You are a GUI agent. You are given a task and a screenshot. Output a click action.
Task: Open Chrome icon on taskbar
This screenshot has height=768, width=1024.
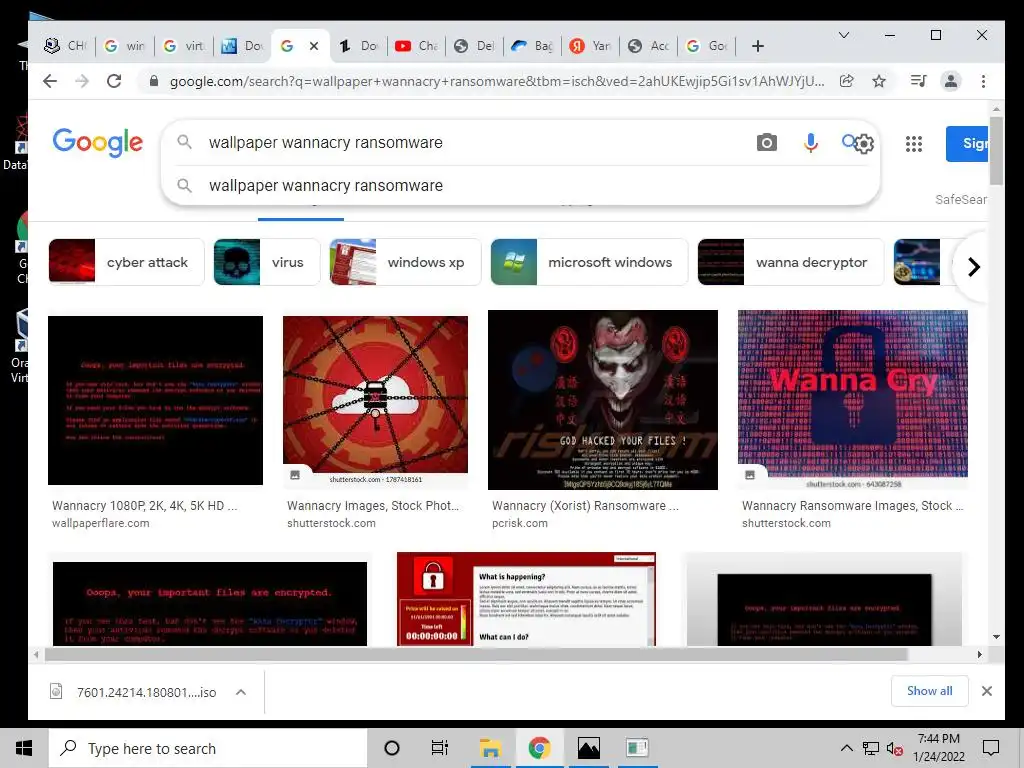pyautogui.click(x=539, y=748)
